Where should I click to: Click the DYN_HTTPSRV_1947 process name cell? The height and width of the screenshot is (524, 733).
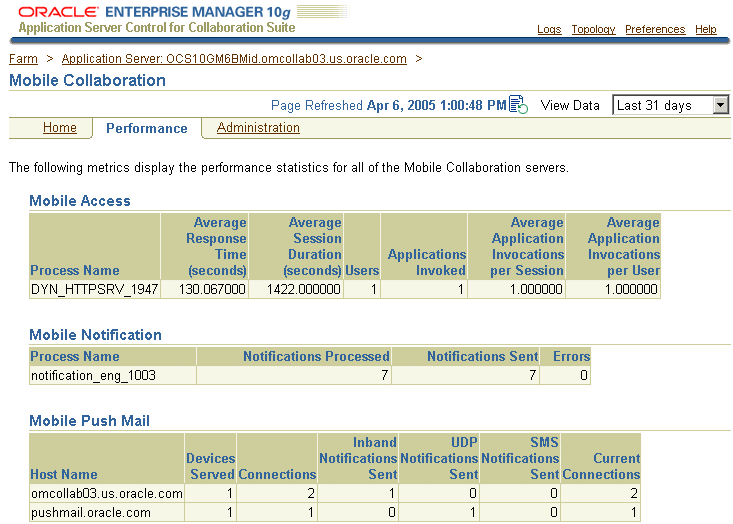pyautogui.click(x=94, y=289)
